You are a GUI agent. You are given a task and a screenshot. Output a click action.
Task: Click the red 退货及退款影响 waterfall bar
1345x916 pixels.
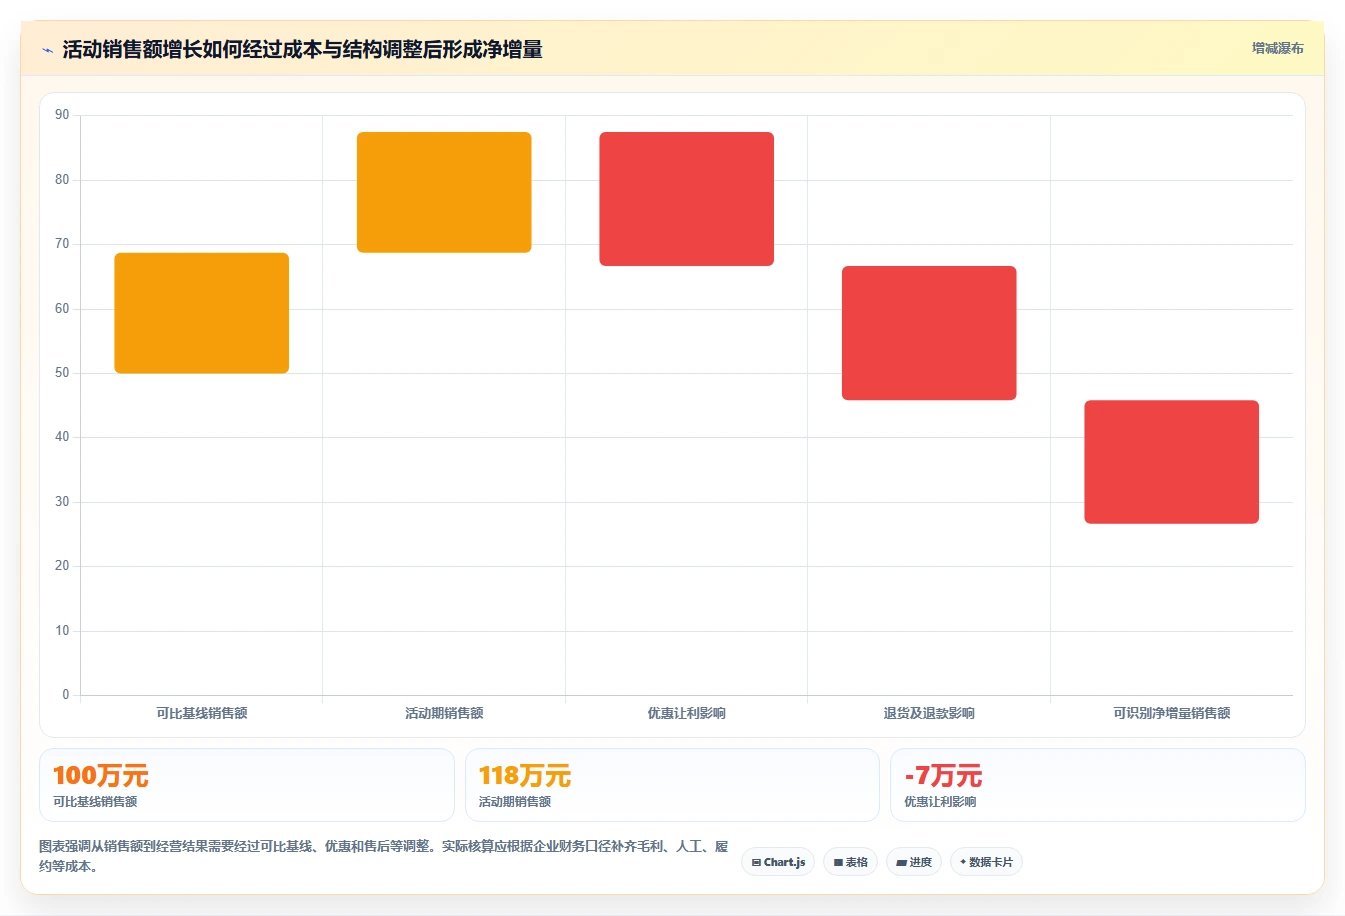pos(929,333)
